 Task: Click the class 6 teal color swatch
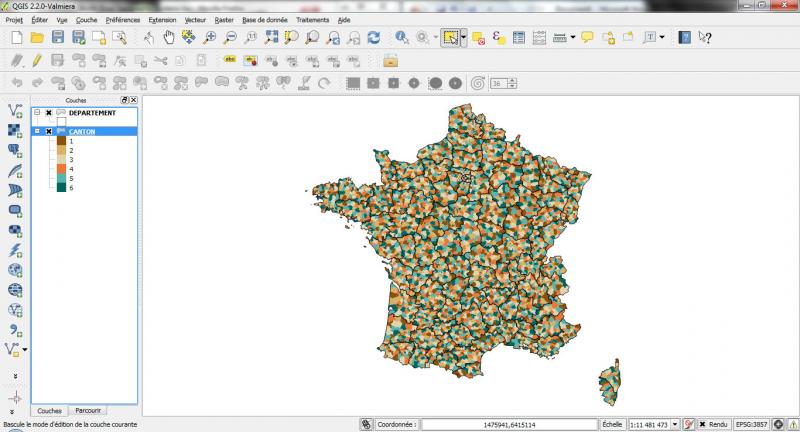coord(61,187)
